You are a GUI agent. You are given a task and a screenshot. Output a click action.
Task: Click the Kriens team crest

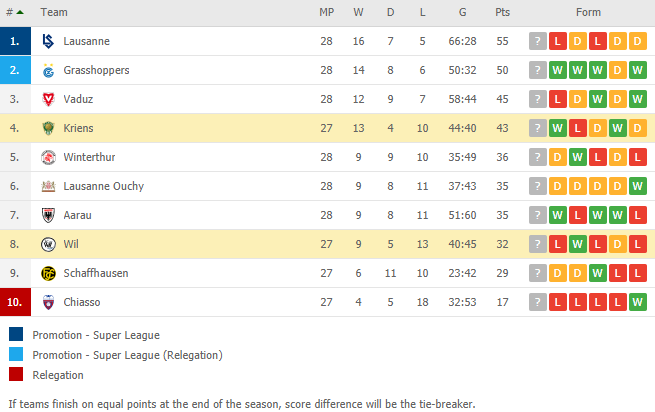tap(48, 128)
